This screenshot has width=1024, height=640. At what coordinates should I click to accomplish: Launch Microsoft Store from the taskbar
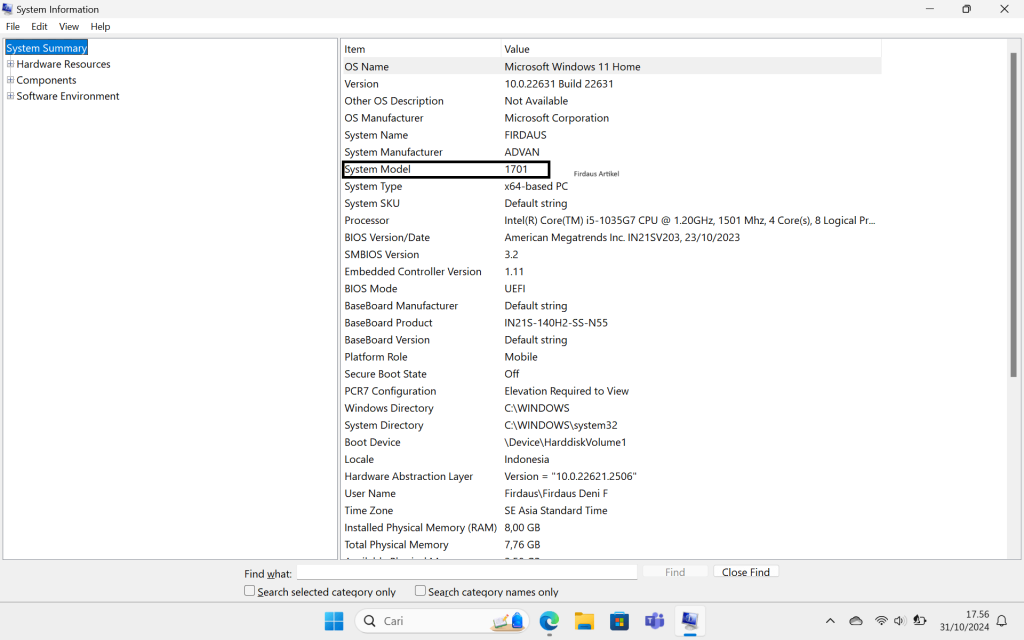point(619,621)
